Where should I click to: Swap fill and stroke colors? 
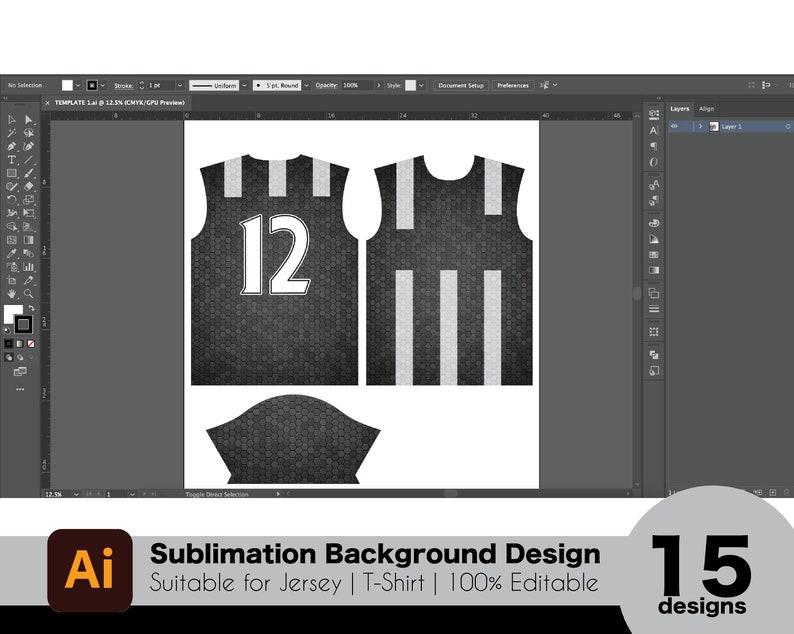pos(31,308)
